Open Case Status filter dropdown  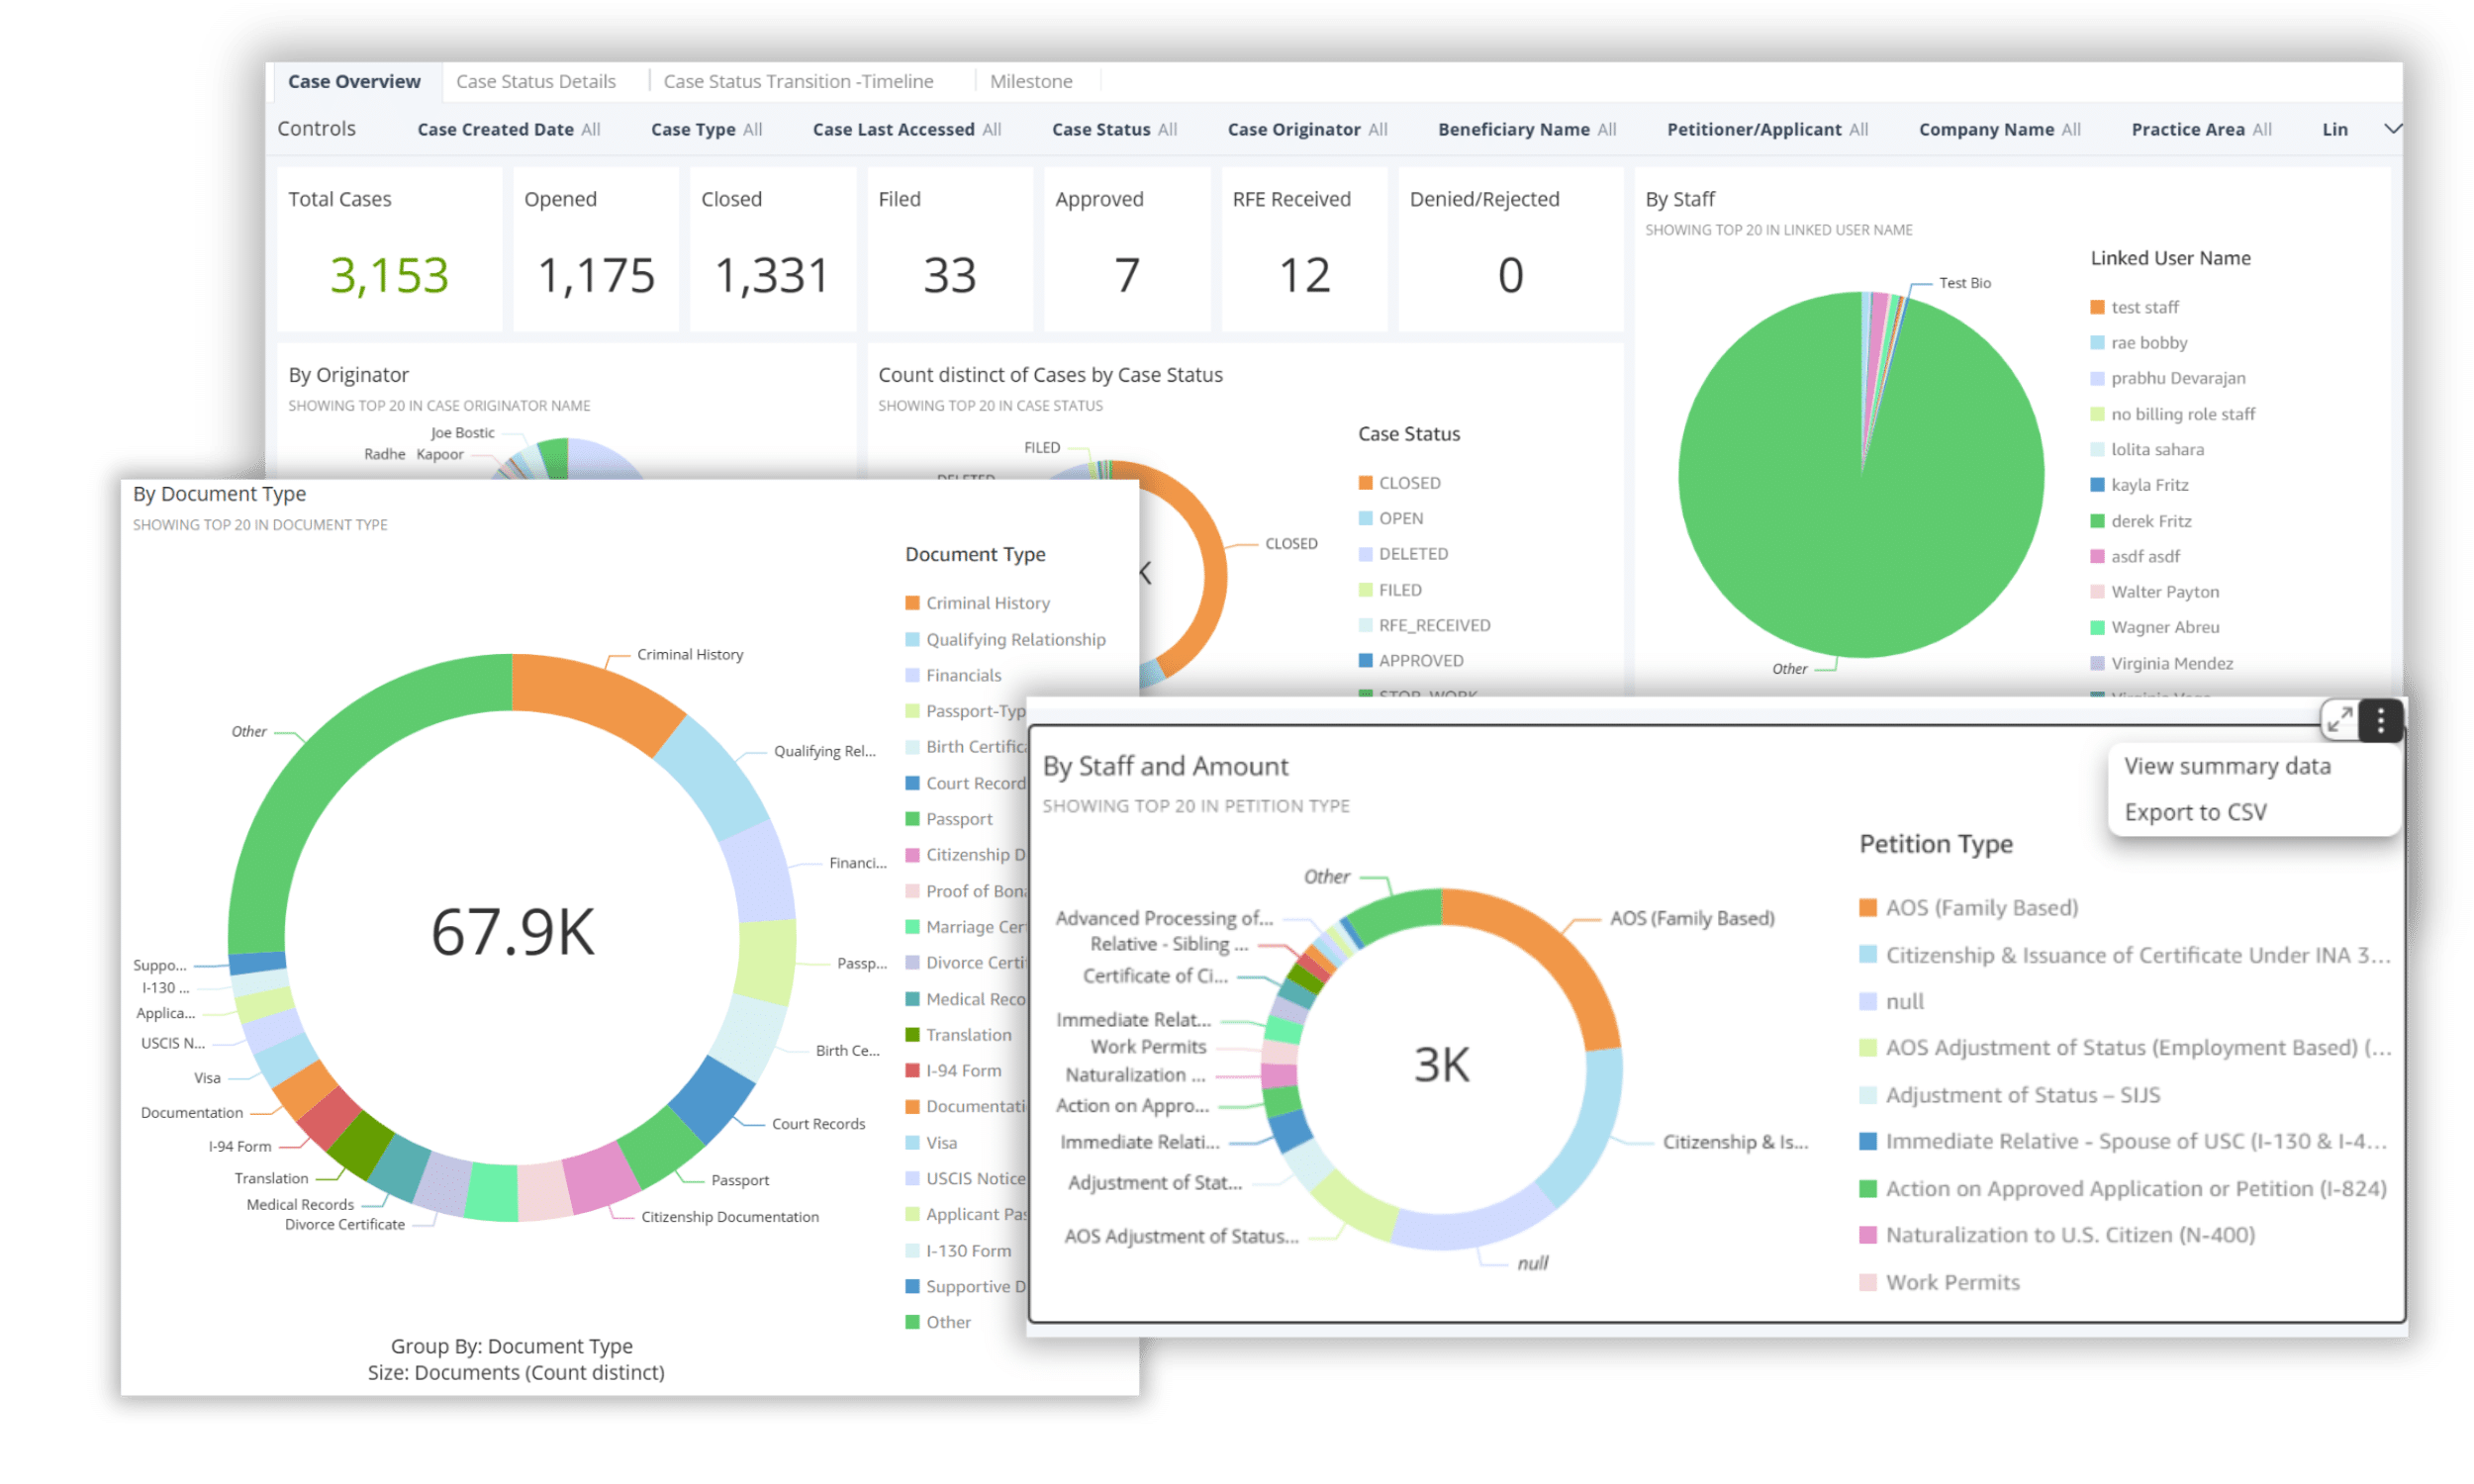point(1113,130)
